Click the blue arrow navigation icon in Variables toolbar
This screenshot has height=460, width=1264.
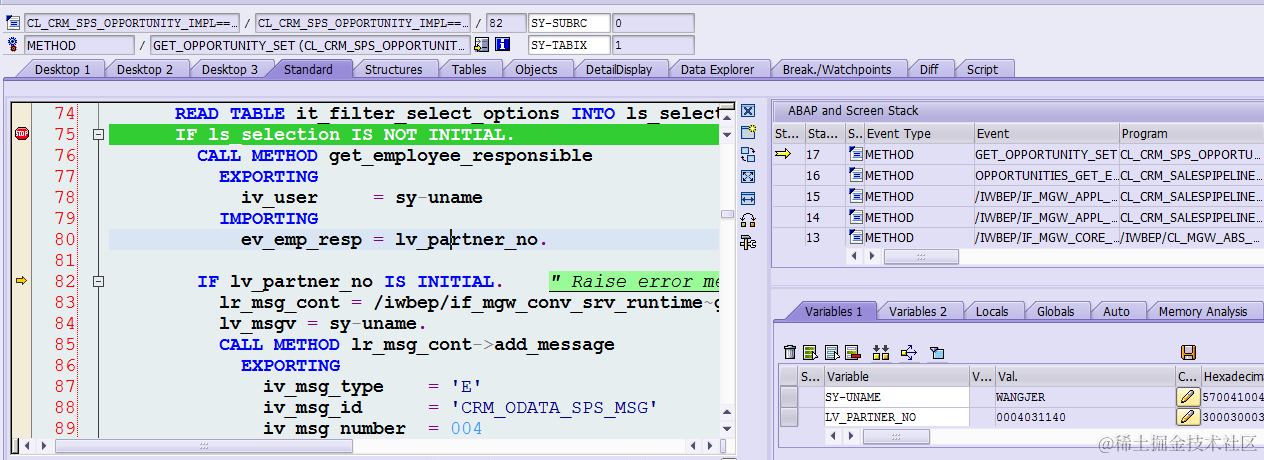pyautogui.click(x=909, y=352)
